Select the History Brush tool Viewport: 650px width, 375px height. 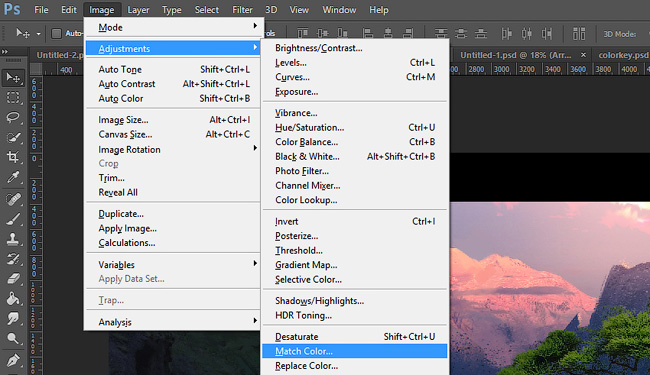pyautogui.click(x=13, y=259)
